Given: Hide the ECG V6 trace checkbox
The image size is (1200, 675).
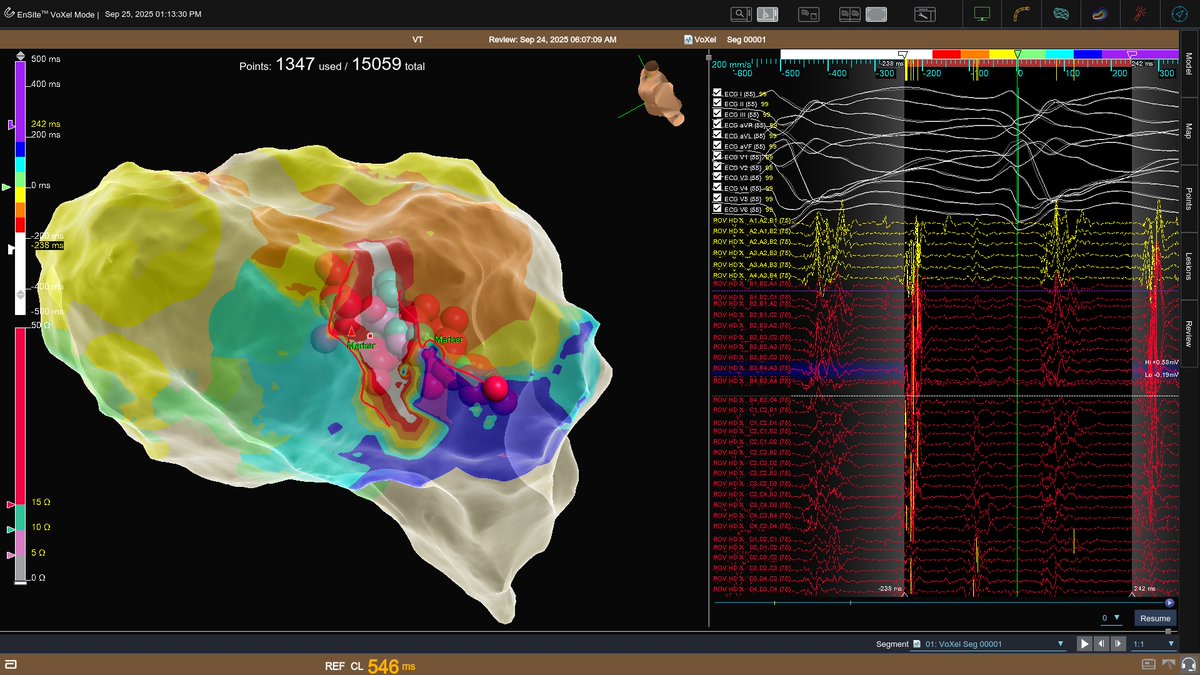Looking at the screenshot, I should tap(717, 209).
